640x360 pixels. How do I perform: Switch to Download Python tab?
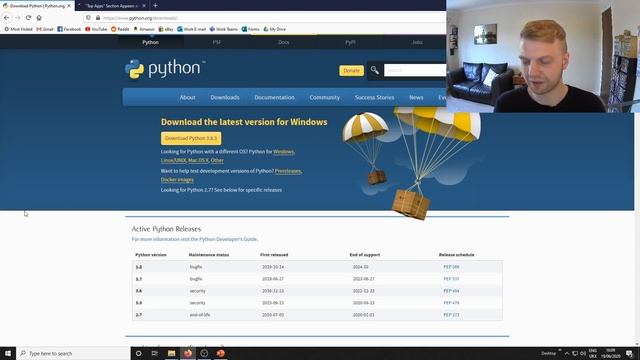[37, 6]
